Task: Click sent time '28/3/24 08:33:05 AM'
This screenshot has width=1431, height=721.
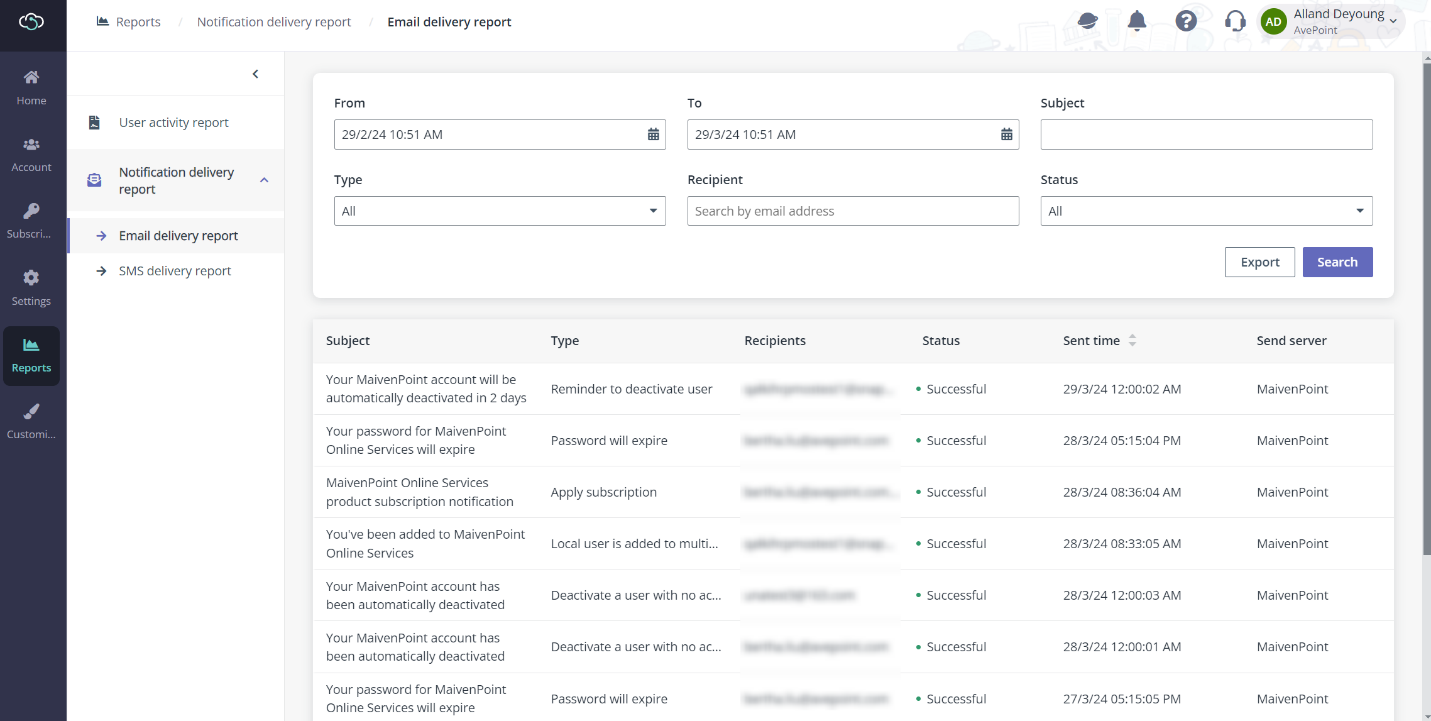Action: [x=1122, y=544]
